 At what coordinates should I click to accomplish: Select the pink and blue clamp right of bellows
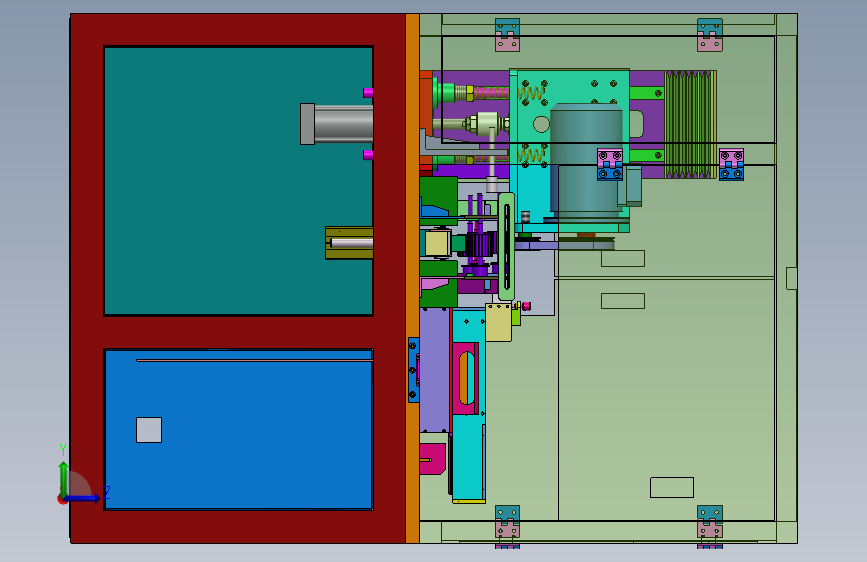coord(731,164)
